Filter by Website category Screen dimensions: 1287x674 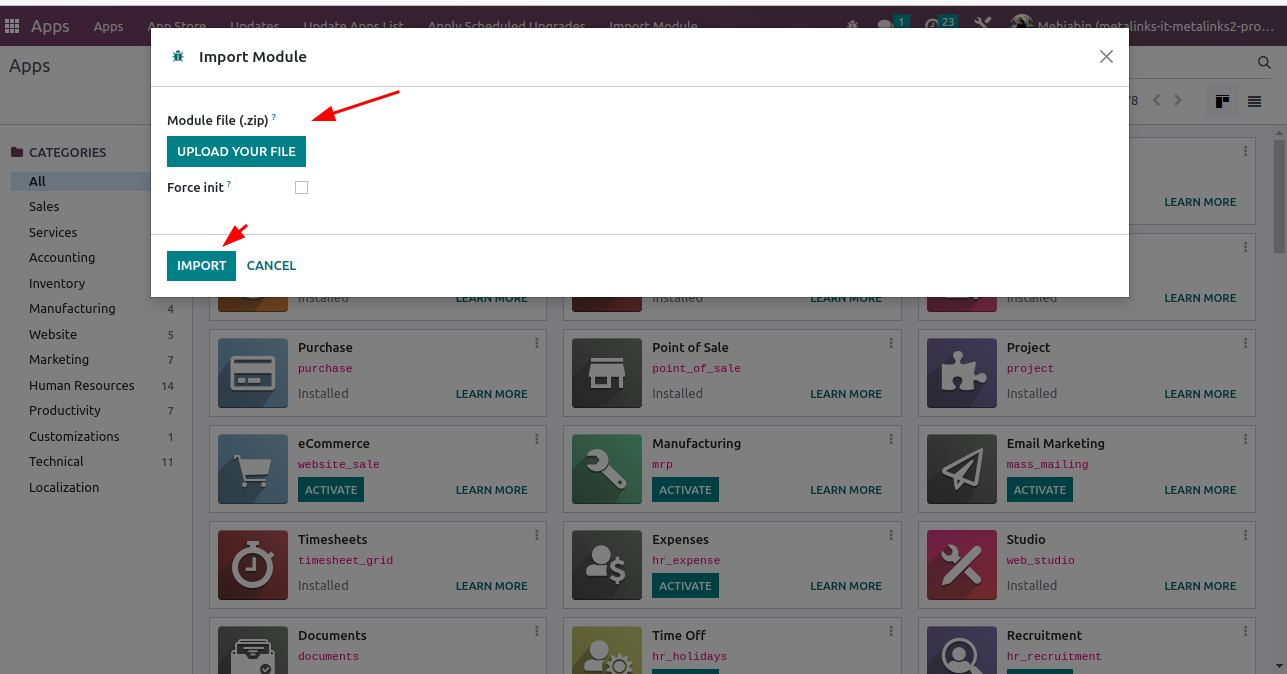(x=53, y=334)
